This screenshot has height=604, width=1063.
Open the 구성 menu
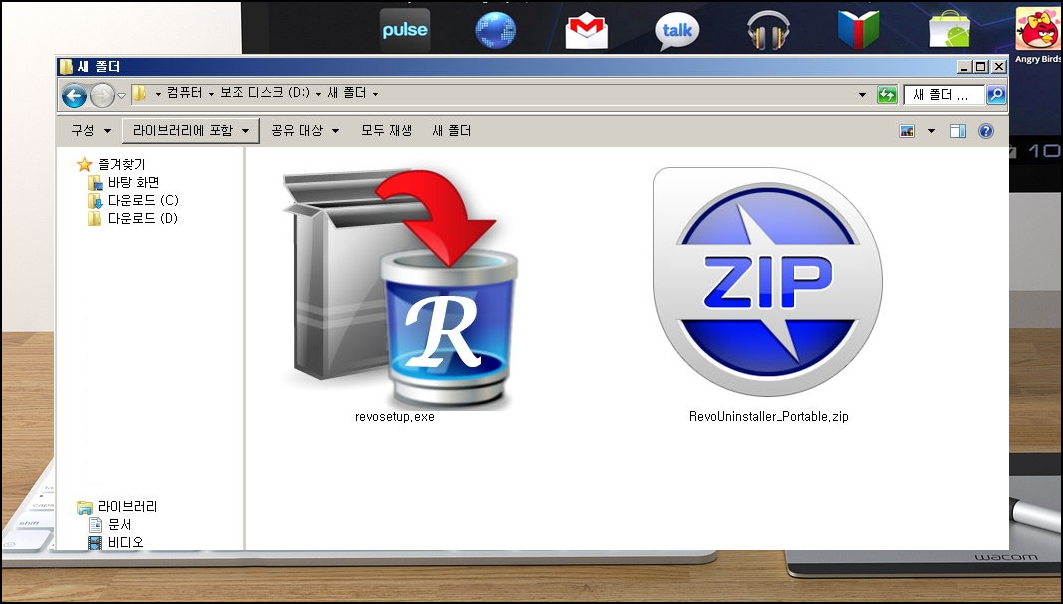(91, 130)
